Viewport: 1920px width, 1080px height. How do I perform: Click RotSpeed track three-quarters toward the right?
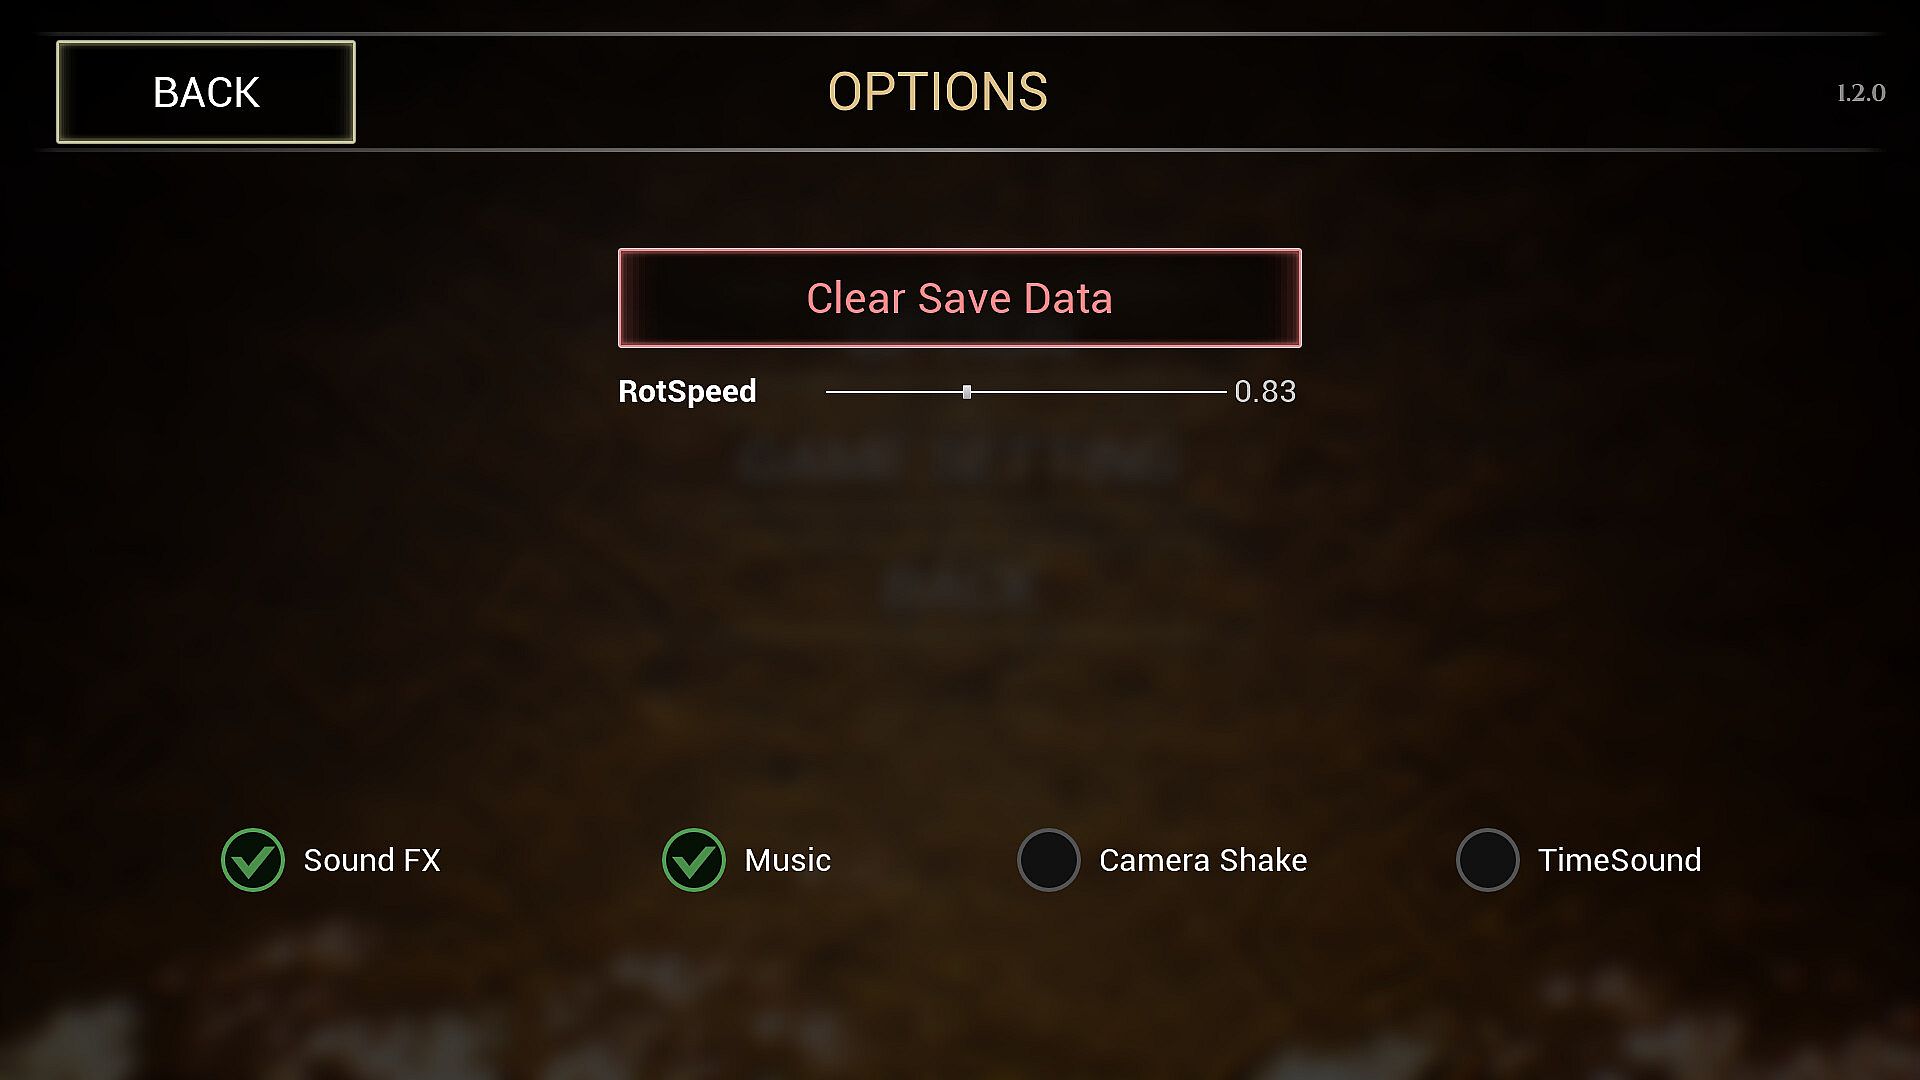click(x=1126, y=392)
